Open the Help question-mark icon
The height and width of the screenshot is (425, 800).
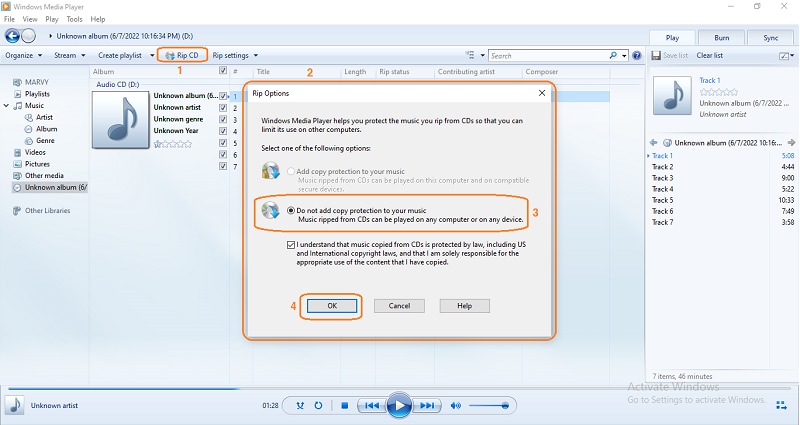[636, 55]
